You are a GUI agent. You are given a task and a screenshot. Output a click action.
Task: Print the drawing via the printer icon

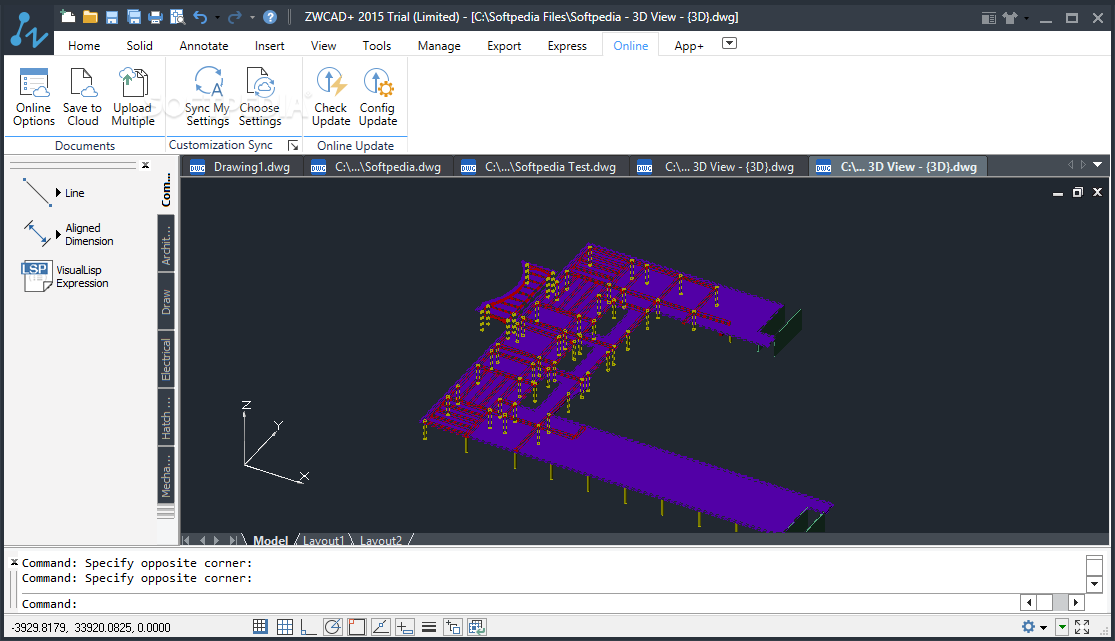point(155,17)
